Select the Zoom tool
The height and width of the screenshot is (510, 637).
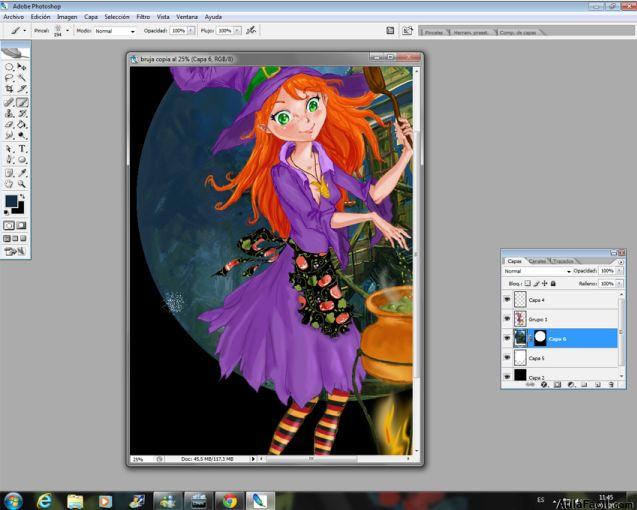[22, 184]
